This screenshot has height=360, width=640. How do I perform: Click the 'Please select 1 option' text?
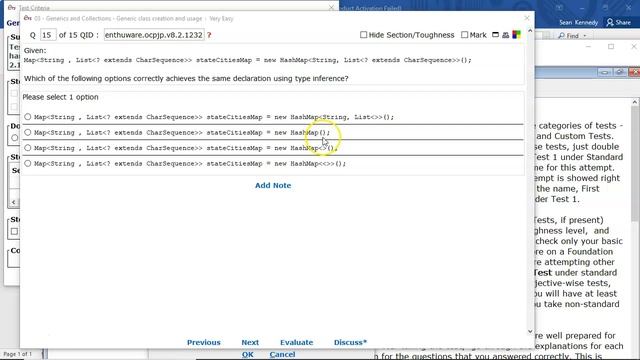point(60,97)
